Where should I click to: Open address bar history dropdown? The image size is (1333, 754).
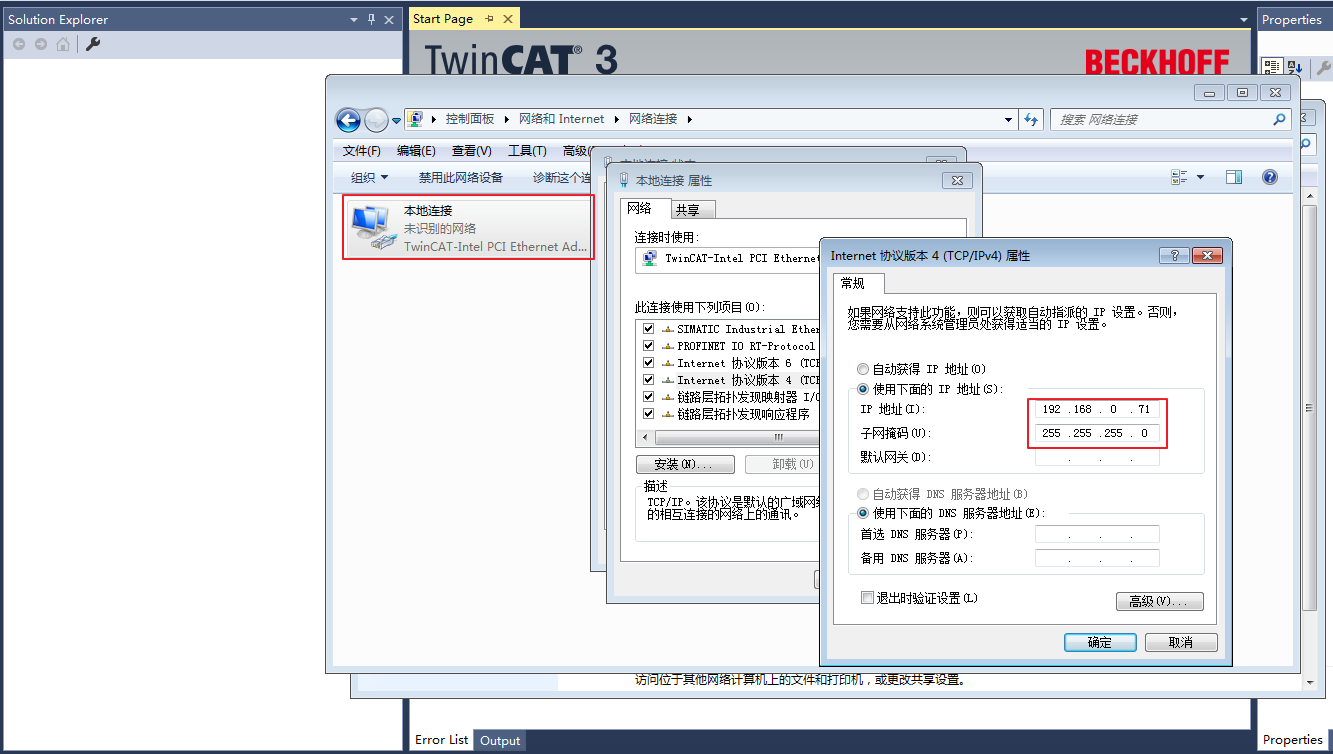(x=1008, y=119)
